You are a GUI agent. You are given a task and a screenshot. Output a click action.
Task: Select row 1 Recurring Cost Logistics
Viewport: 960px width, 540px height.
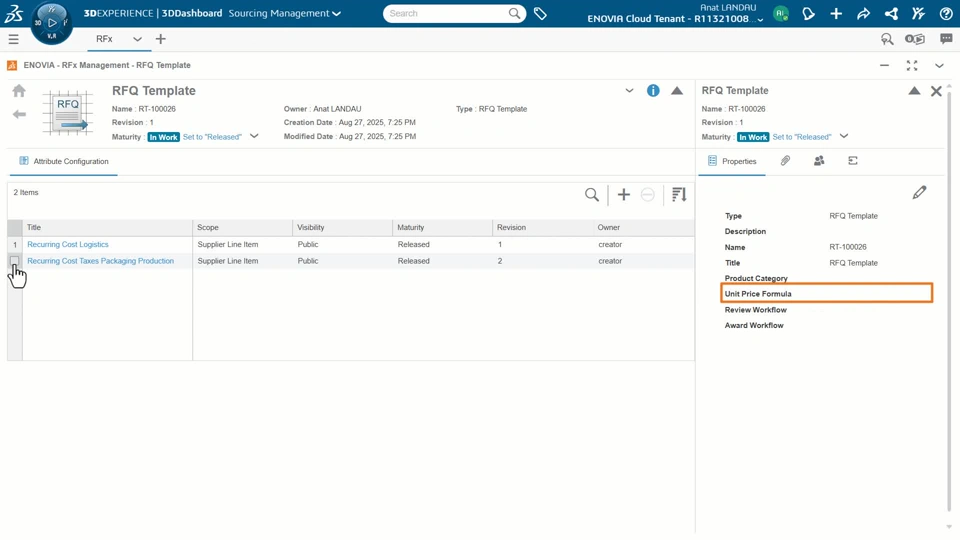[x=15, y=244]
